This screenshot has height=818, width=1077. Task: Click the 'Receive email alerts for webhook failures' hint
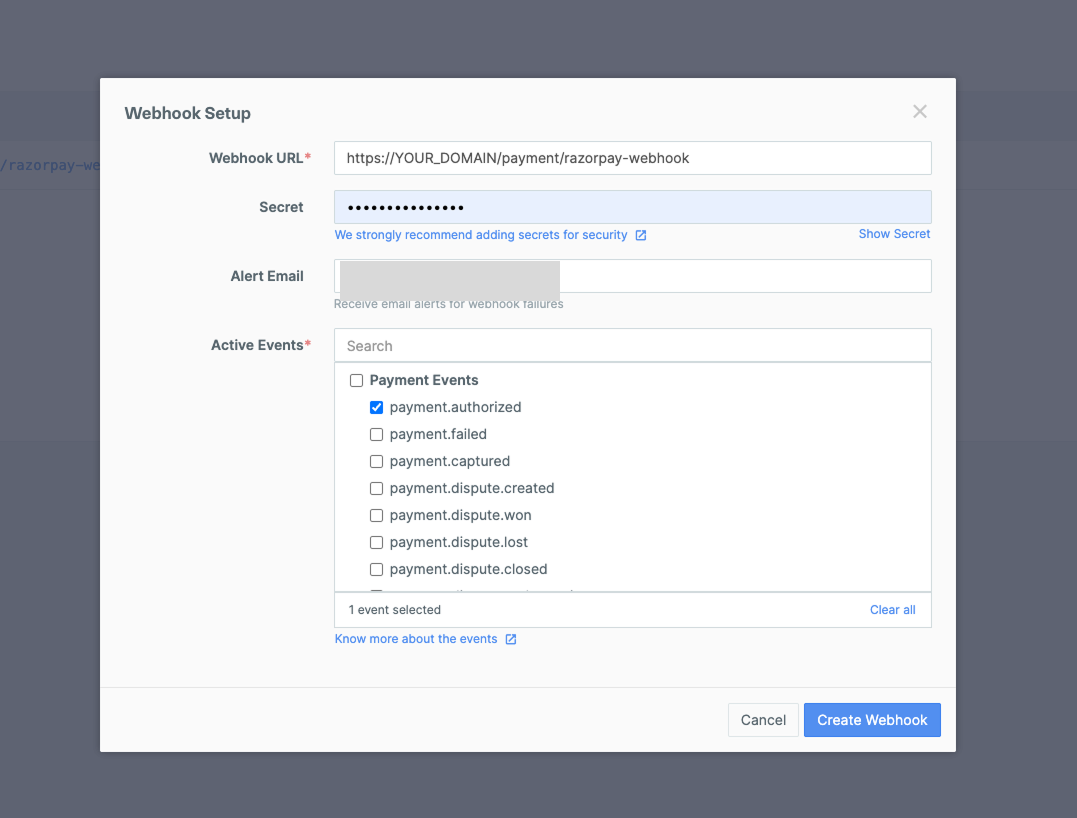point(449,304)
